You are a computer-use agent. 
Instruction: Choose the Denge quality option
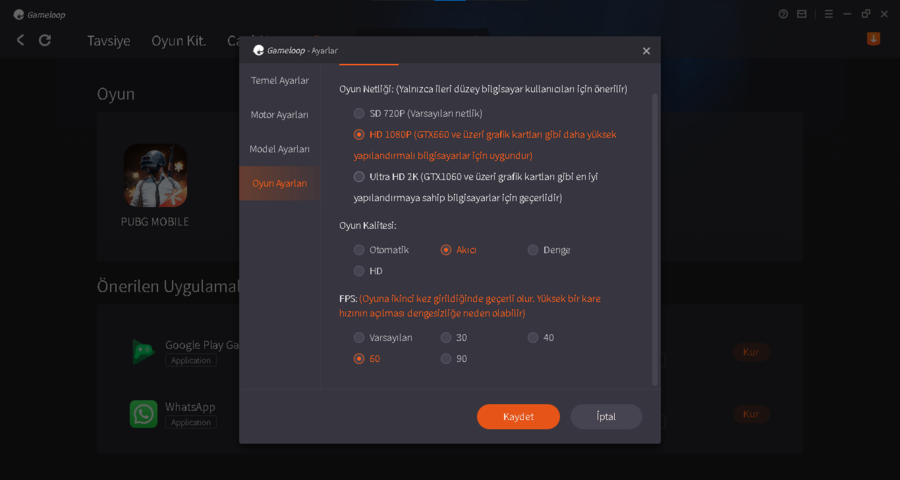pos(533,250)
